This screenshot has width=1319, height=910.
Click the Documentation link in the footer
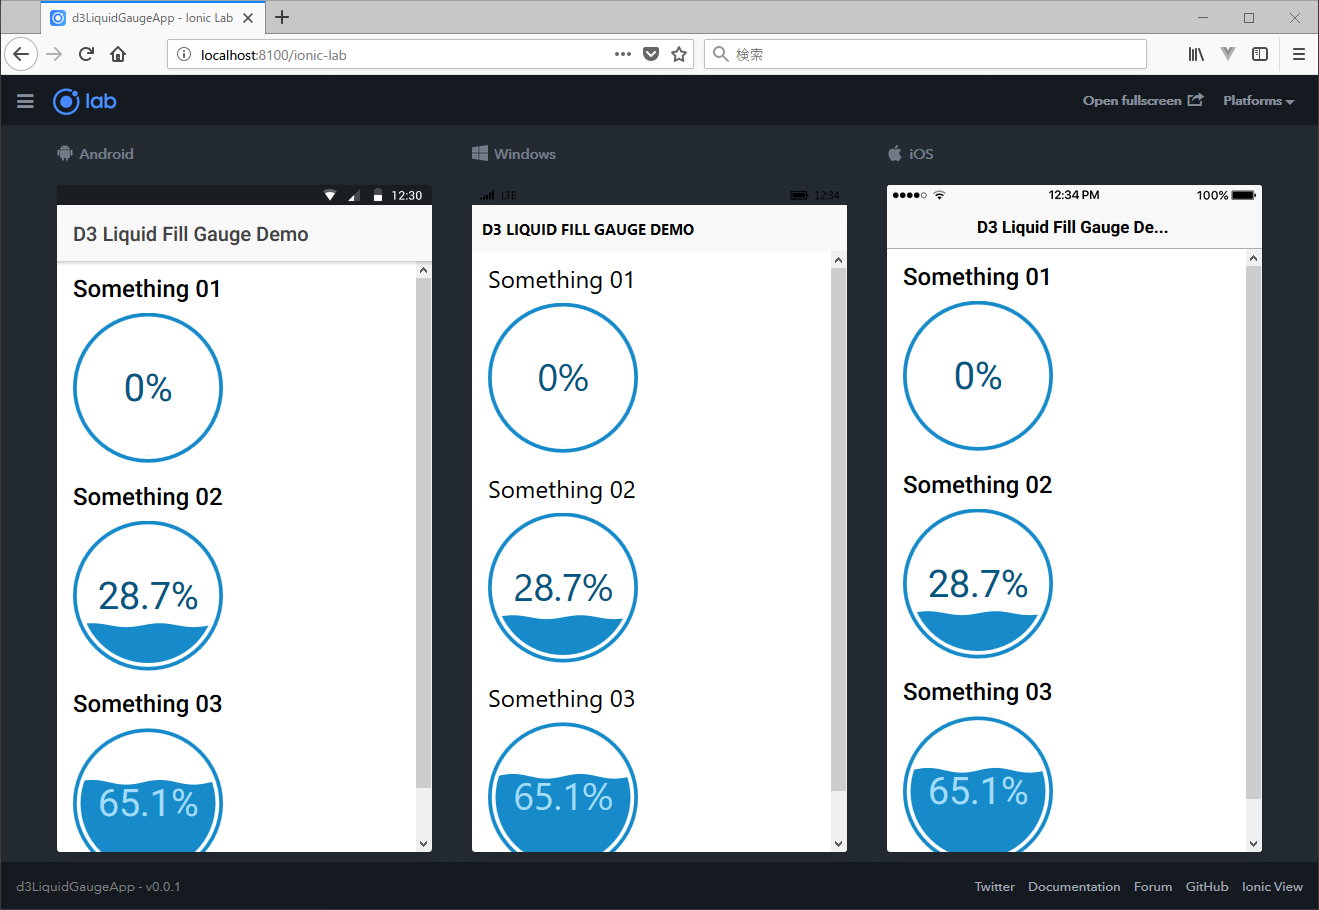click(x=1074, y=886)
